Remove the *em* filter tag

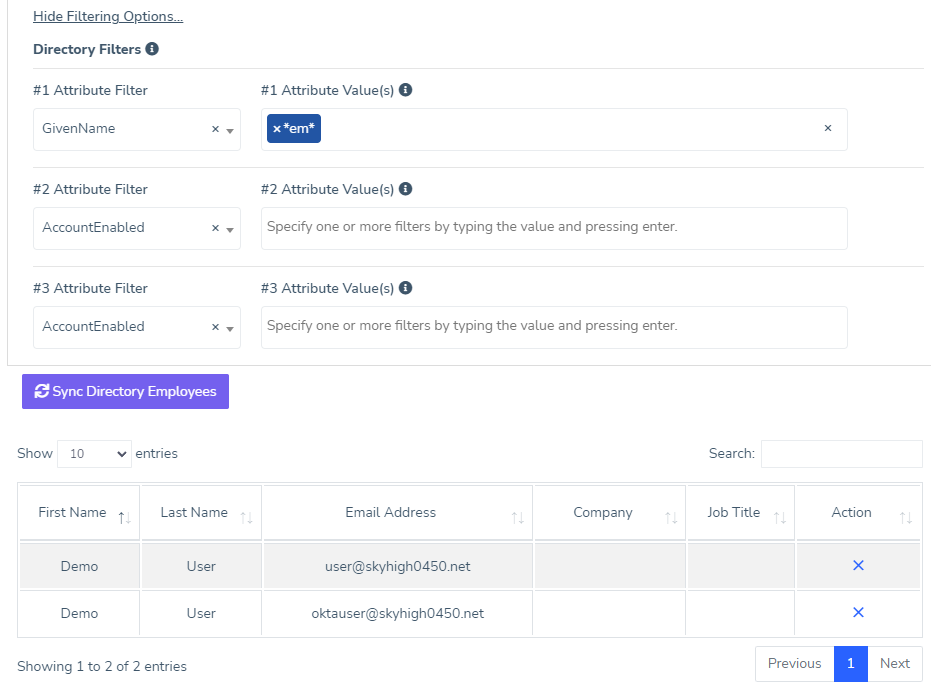coord(277,129)
